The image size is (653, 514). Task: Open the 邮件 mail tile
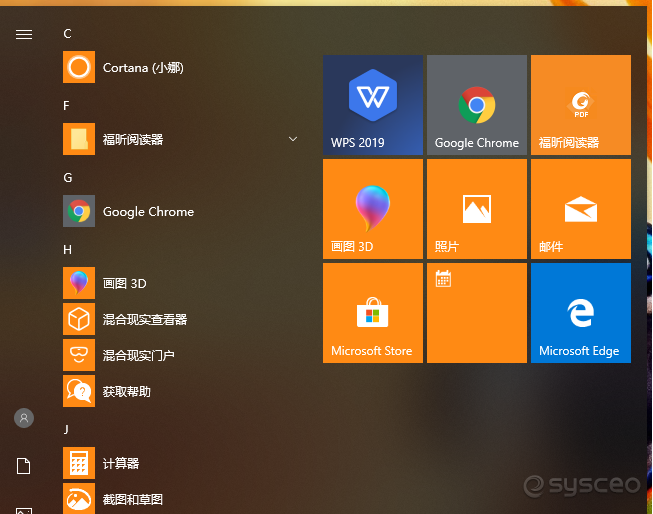point(581,209)
